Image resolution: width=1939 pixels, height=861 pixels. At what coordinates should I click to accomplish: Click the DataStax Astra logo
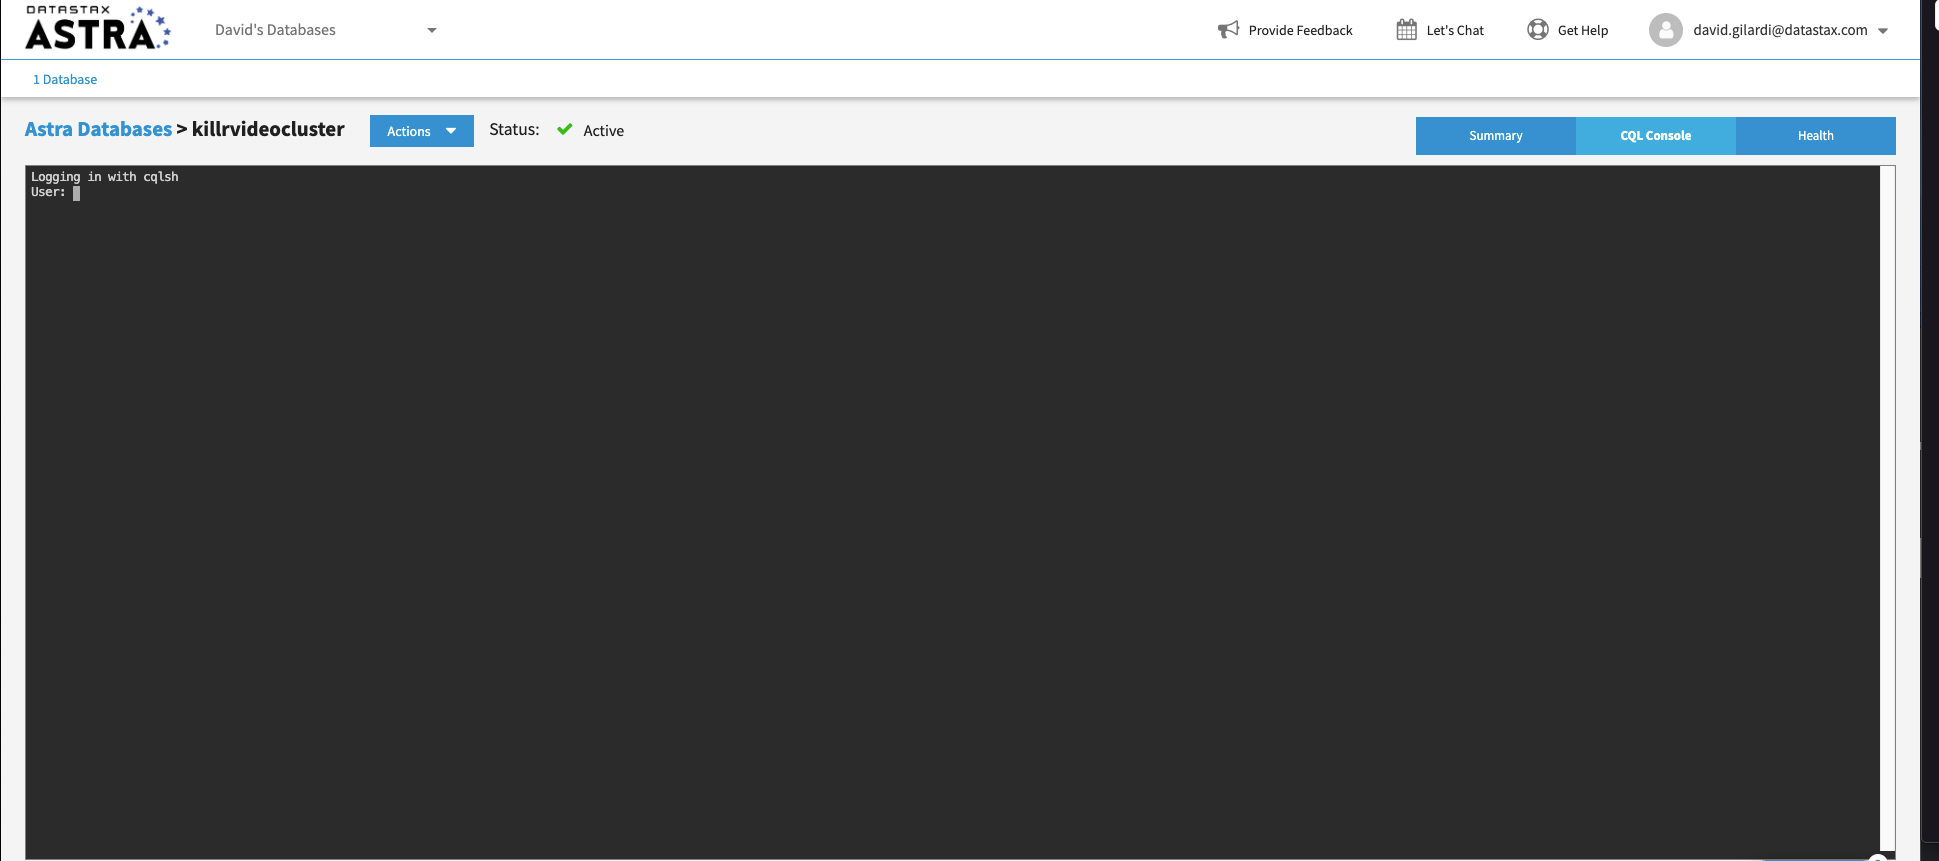tap(98, 28)
